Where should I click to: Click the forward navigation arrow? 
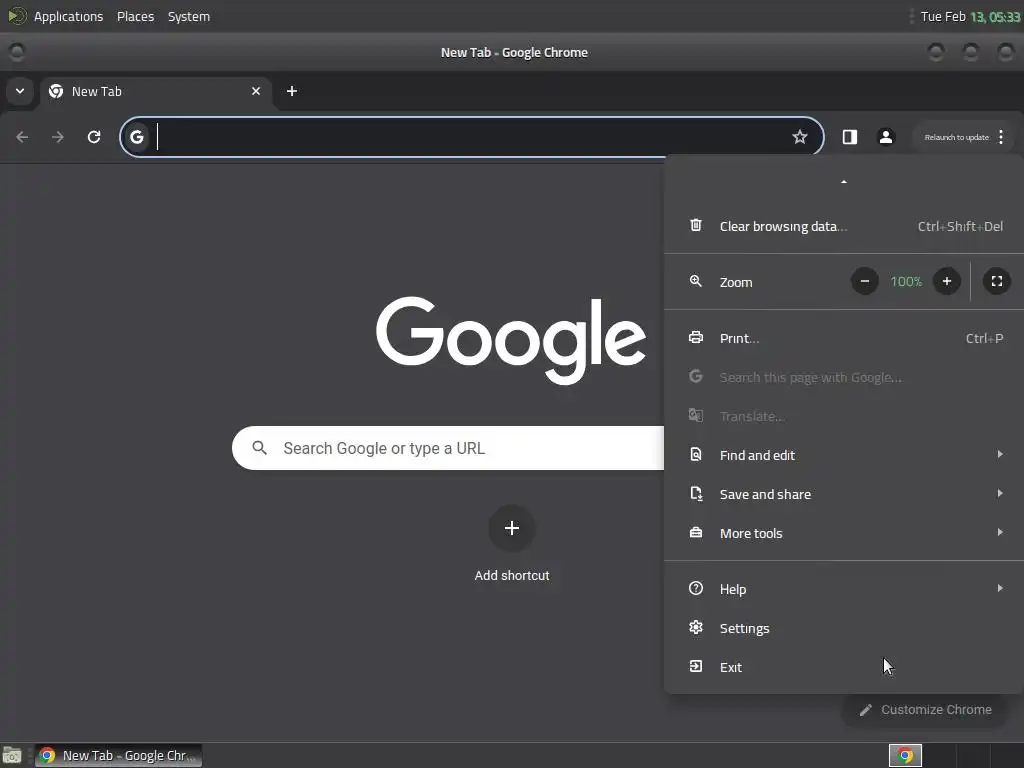coord(58,137)
